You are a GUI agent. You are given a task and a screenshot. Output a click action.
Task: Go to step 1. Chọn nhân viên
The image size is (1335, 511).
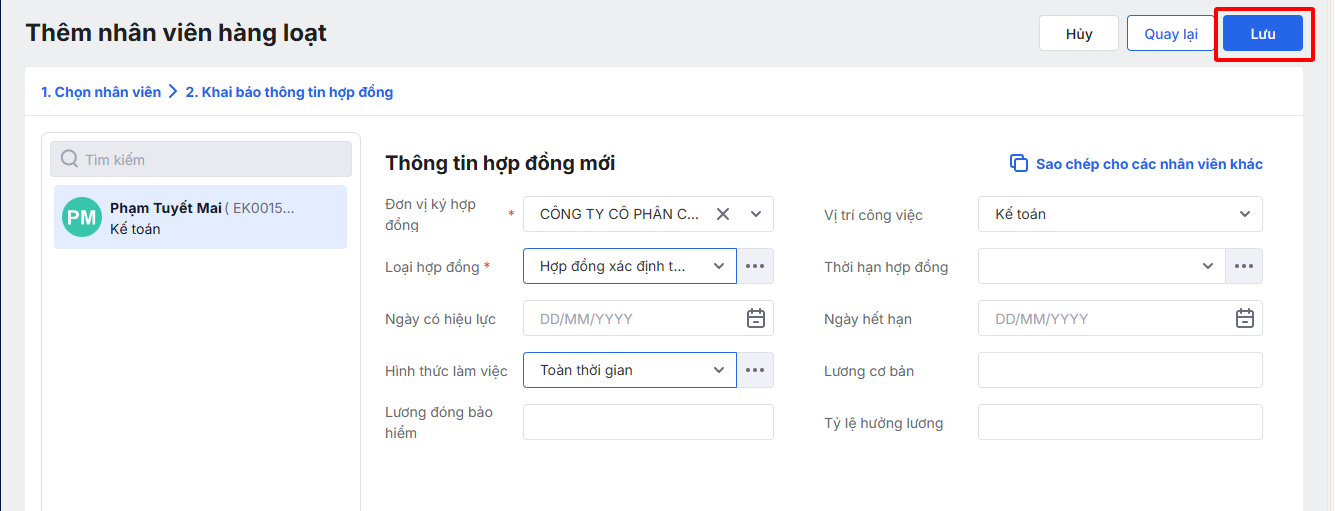[x=101, y=92]
